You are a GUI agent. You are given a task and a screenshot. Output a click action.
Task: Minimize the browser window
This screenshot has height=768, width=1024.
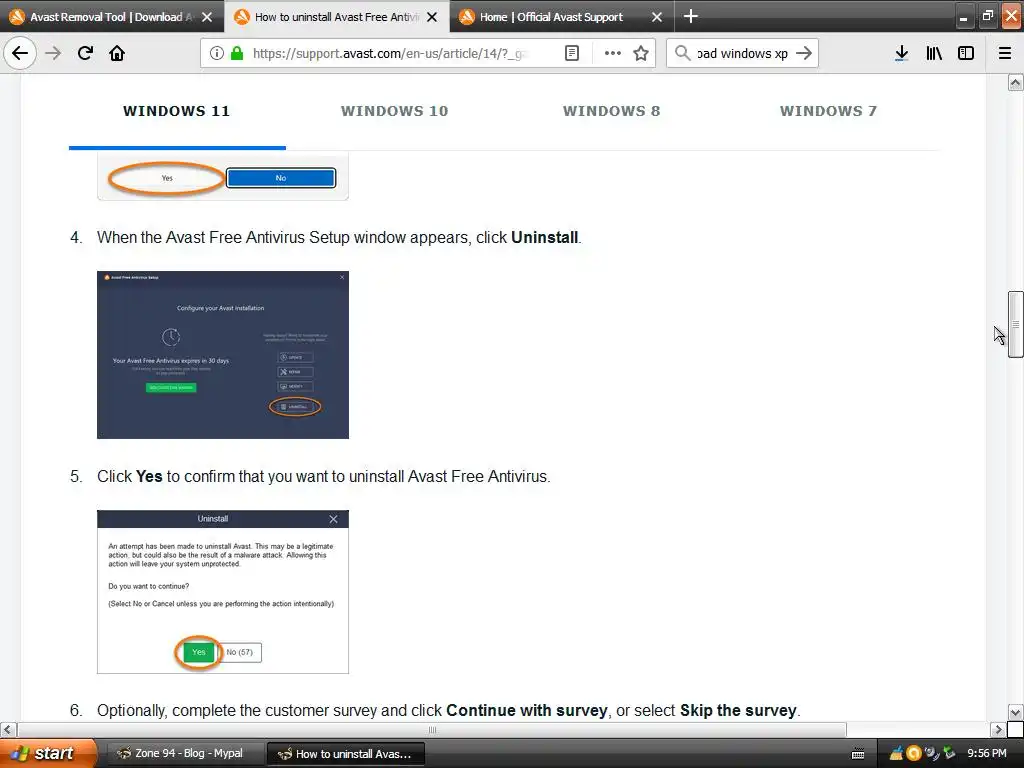click(x=963, y=16)
